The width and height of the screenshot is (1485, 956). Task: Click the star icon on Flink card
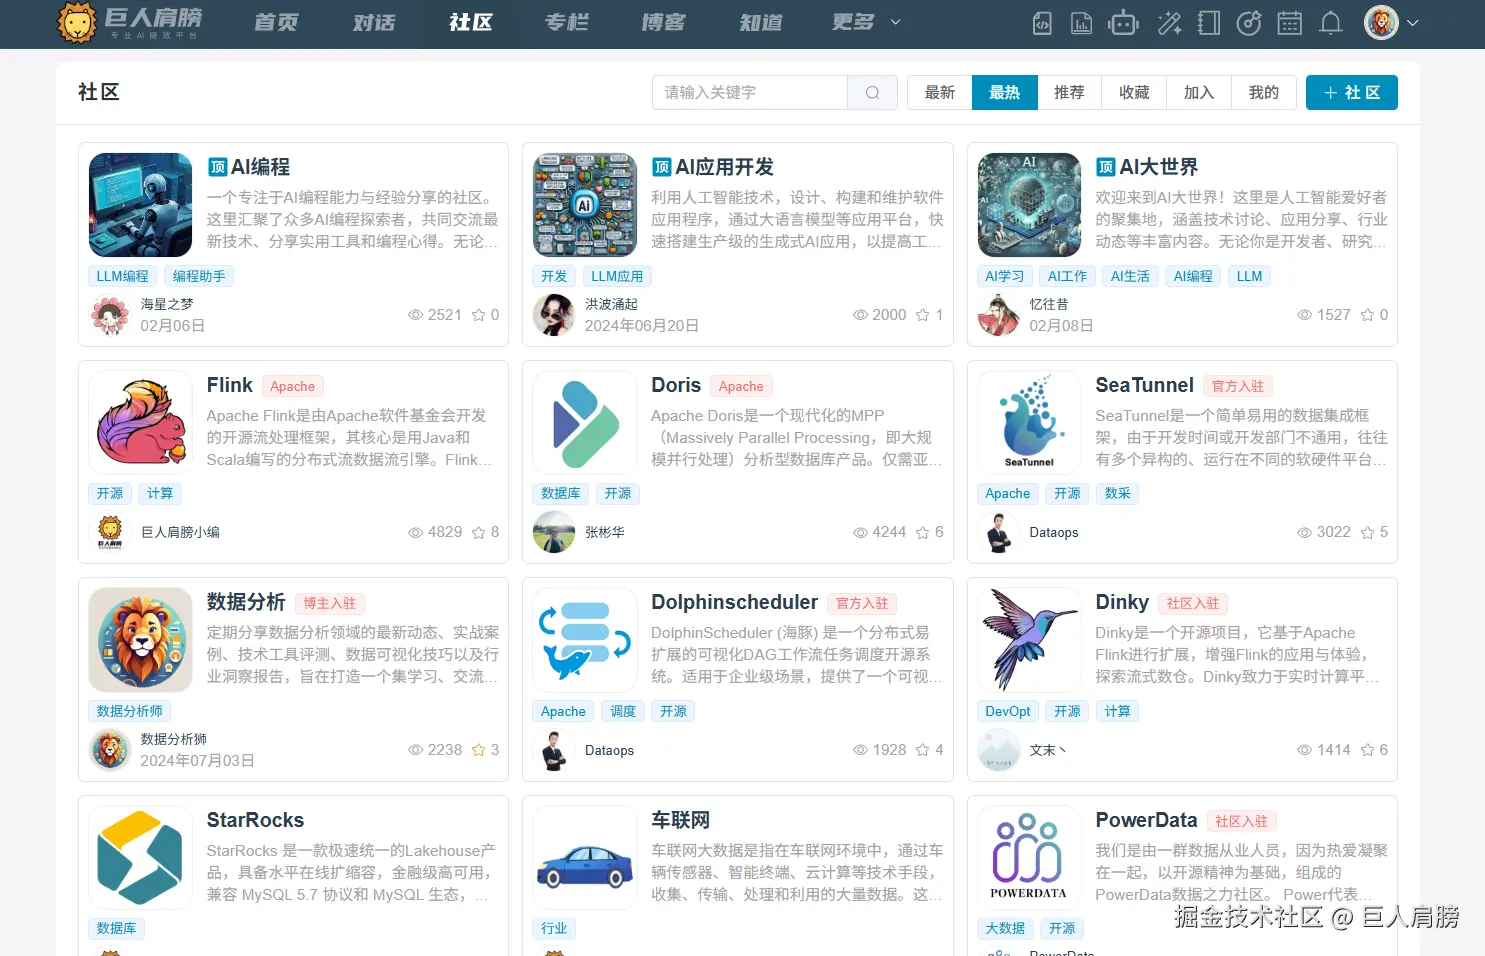[x=478, y=533]
